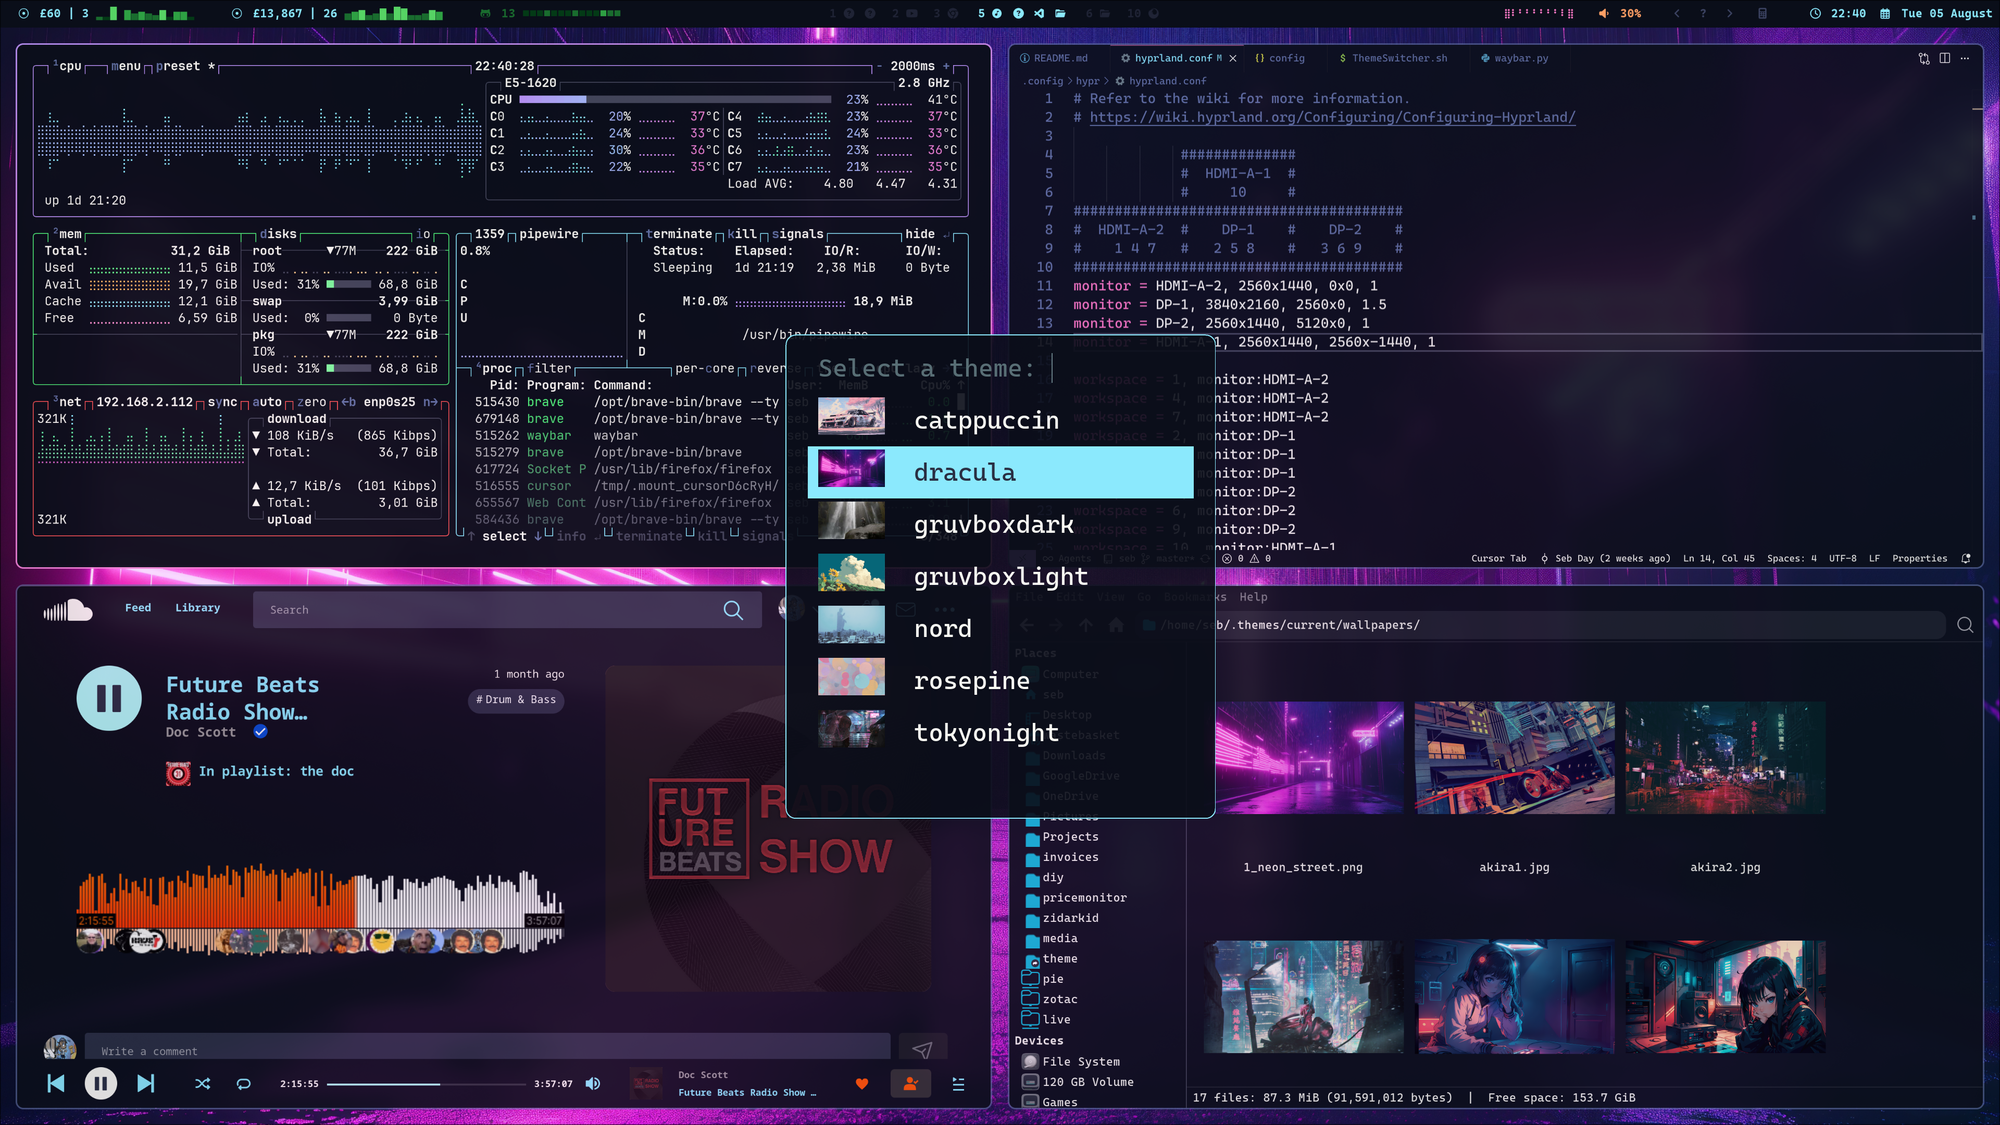Viewport: 2000px width, 1125px height.
Task: Open the akira1.jpg wallpaper thumbnail
Action: point(1514,757)
